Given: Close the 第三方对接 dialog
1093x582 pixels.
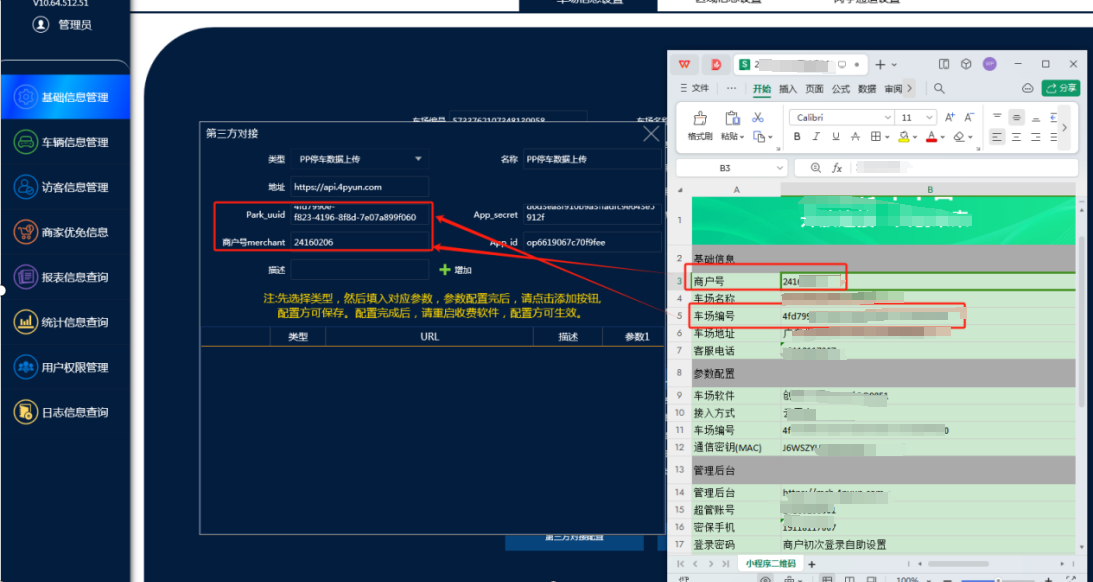Looking at the screenshot, I should (x=650, y=134).
